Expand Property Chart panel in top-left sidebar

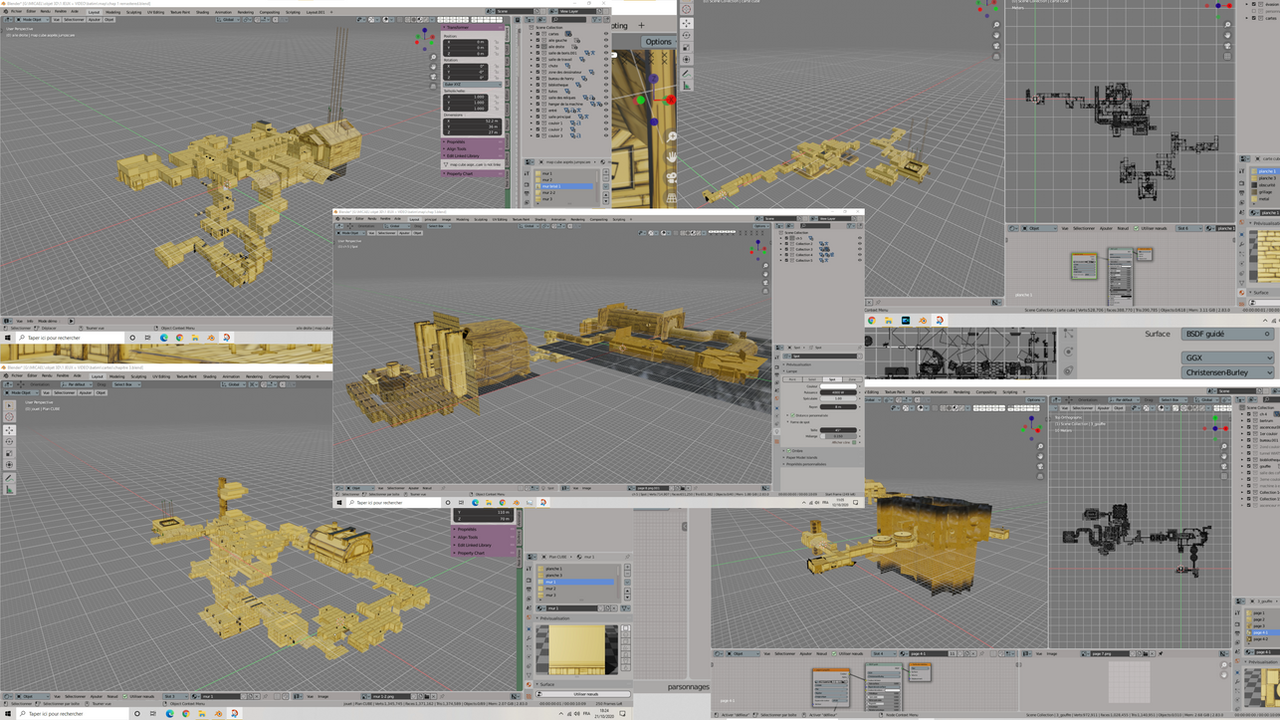click(472, 173)
